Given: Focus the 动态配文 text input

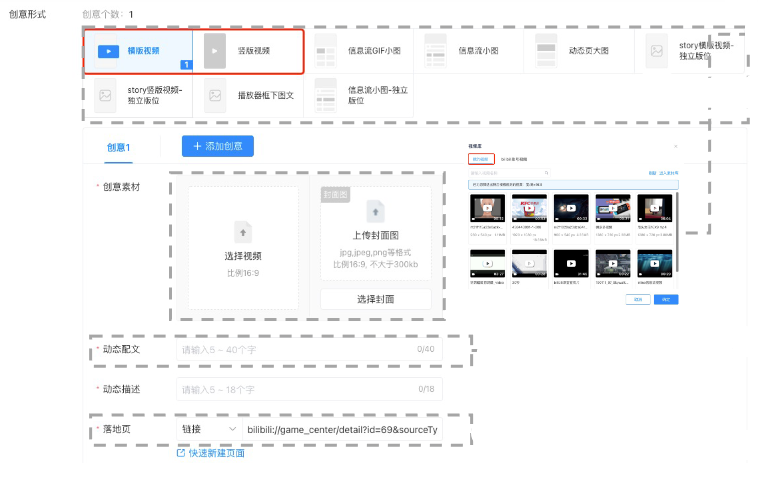Looking at the screenshot, I should 309,349.
